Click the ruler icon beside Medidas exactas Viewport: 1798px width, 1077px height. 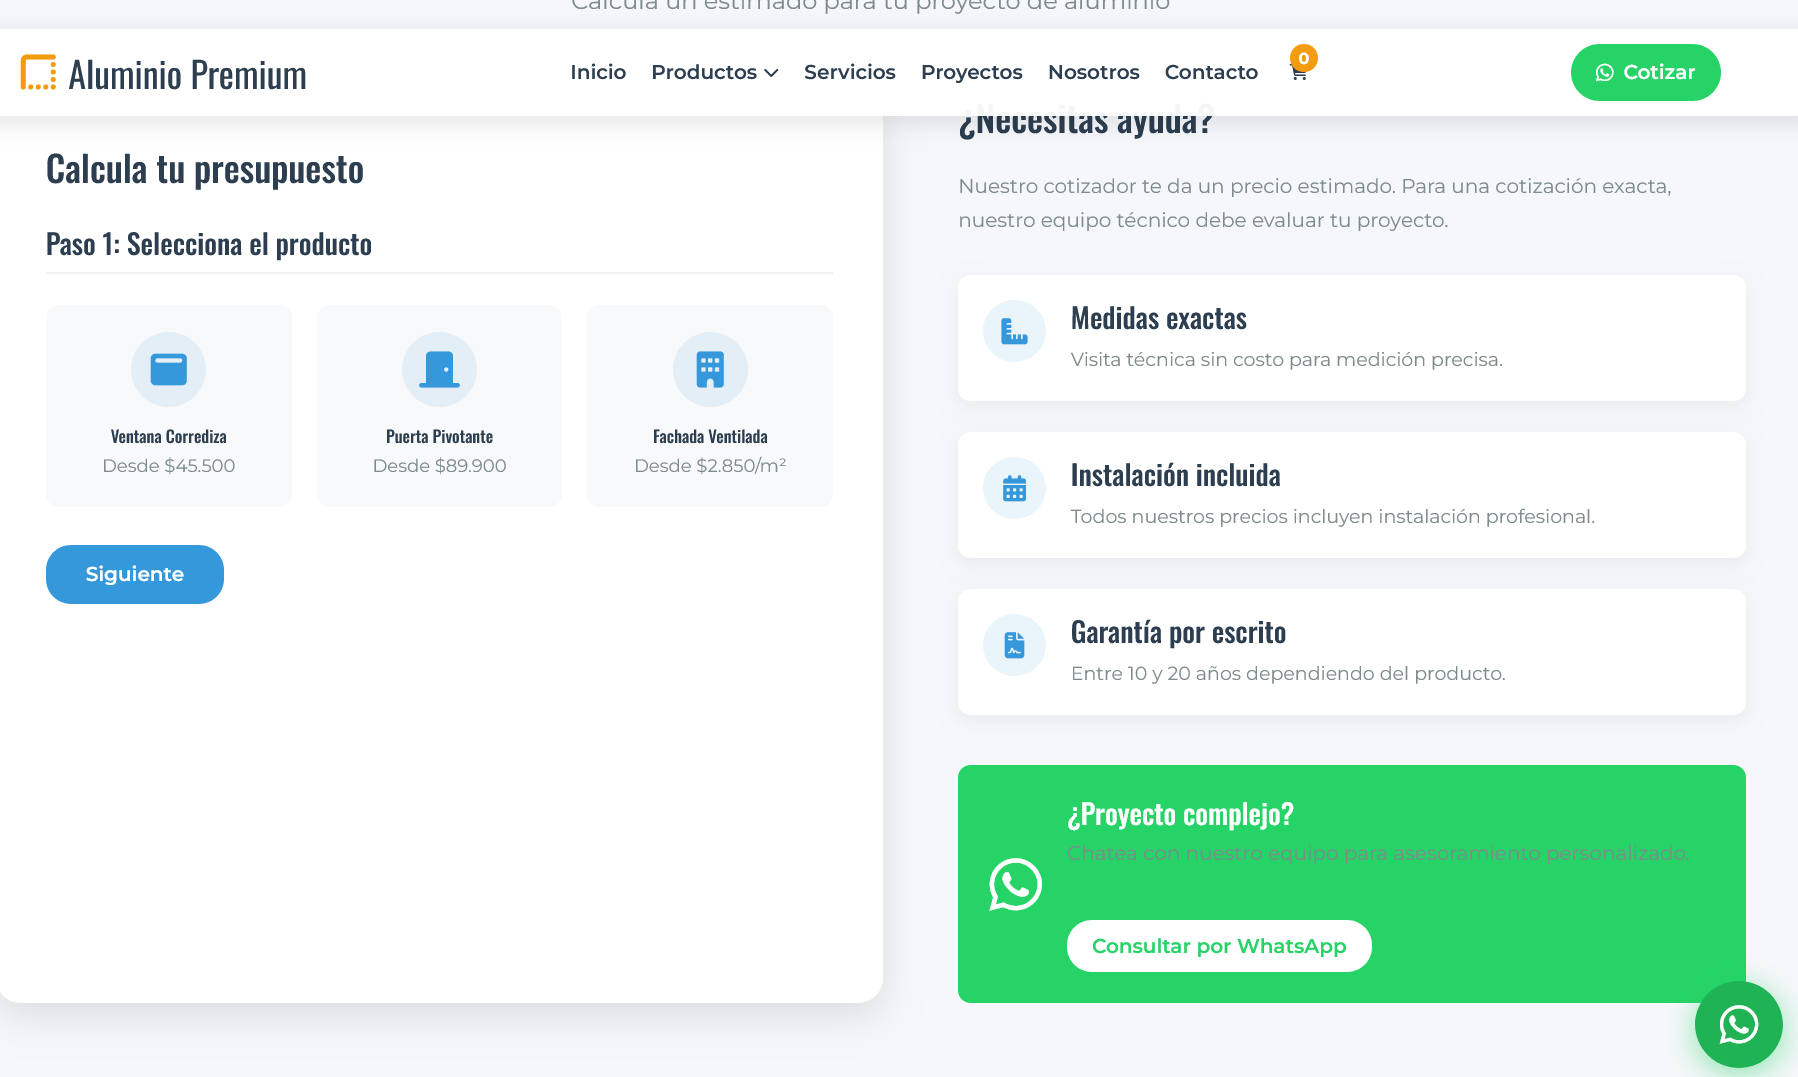[1014, 331]
